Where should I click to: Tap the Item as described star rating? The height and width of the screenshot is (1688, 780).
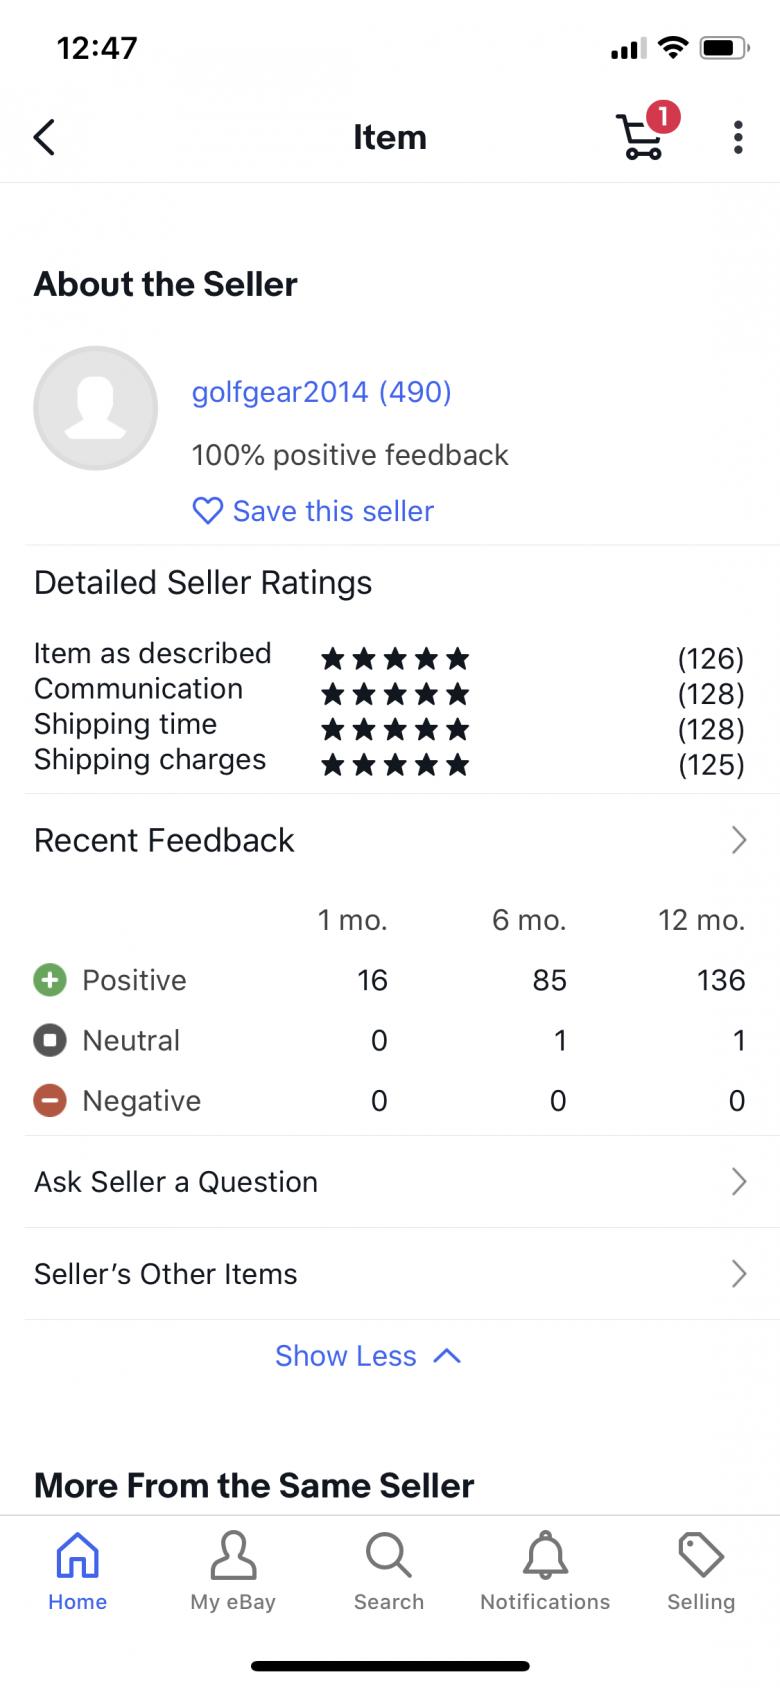click(395, 658)
